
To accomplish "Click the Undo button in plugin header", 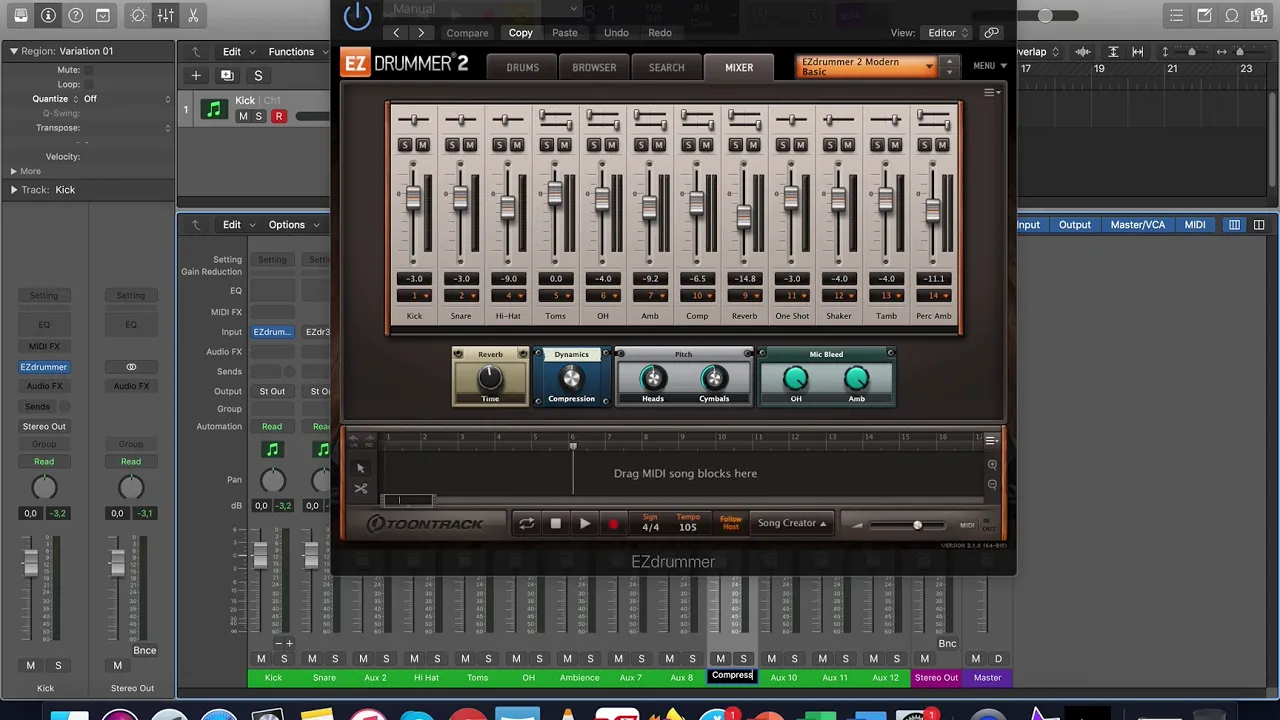I will (x=616, y=33).
